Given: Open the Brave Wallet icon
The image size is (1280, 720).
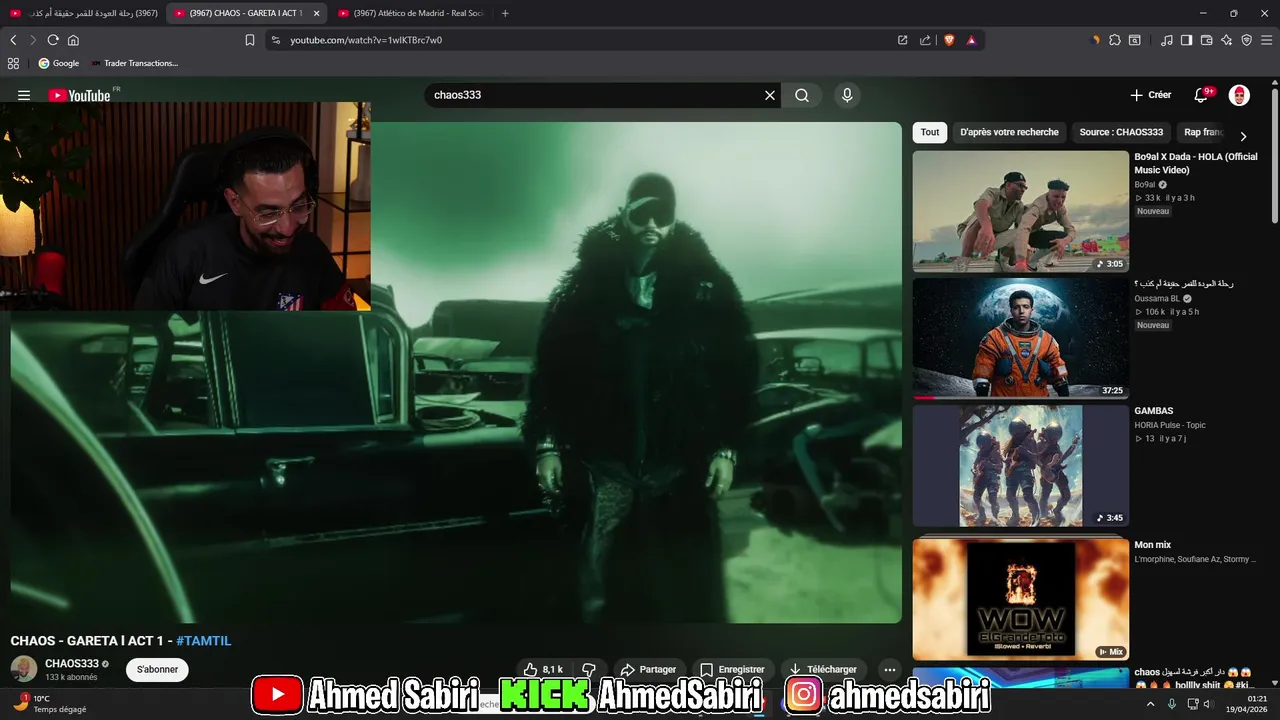Looking at the screenshot, I should click(x=1207, y=40).
